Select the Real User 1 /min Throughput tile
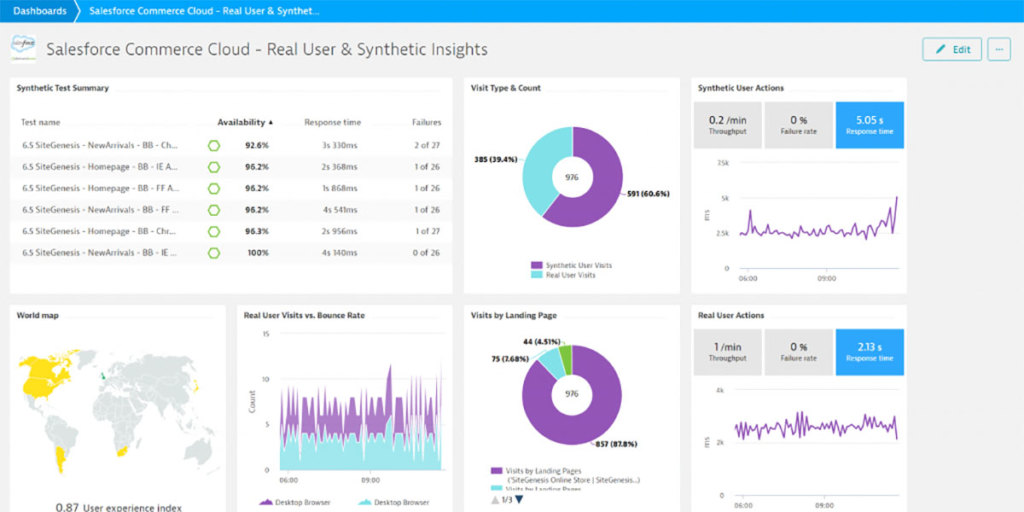The width and height of the screenshot is (1024, 512). point(727,352)
